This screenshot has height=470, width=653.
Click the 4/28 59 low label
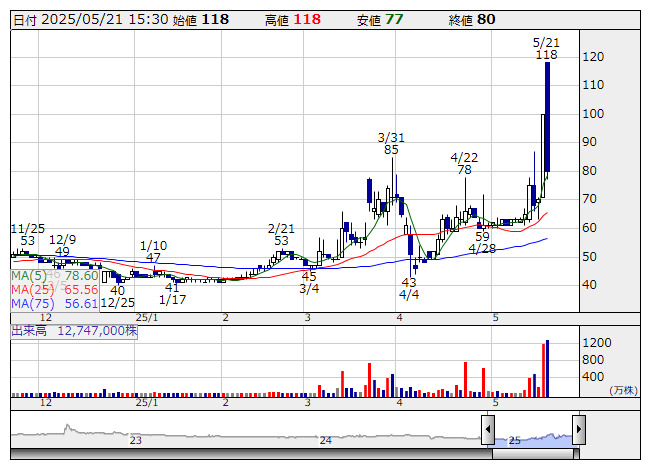[482, 243]
